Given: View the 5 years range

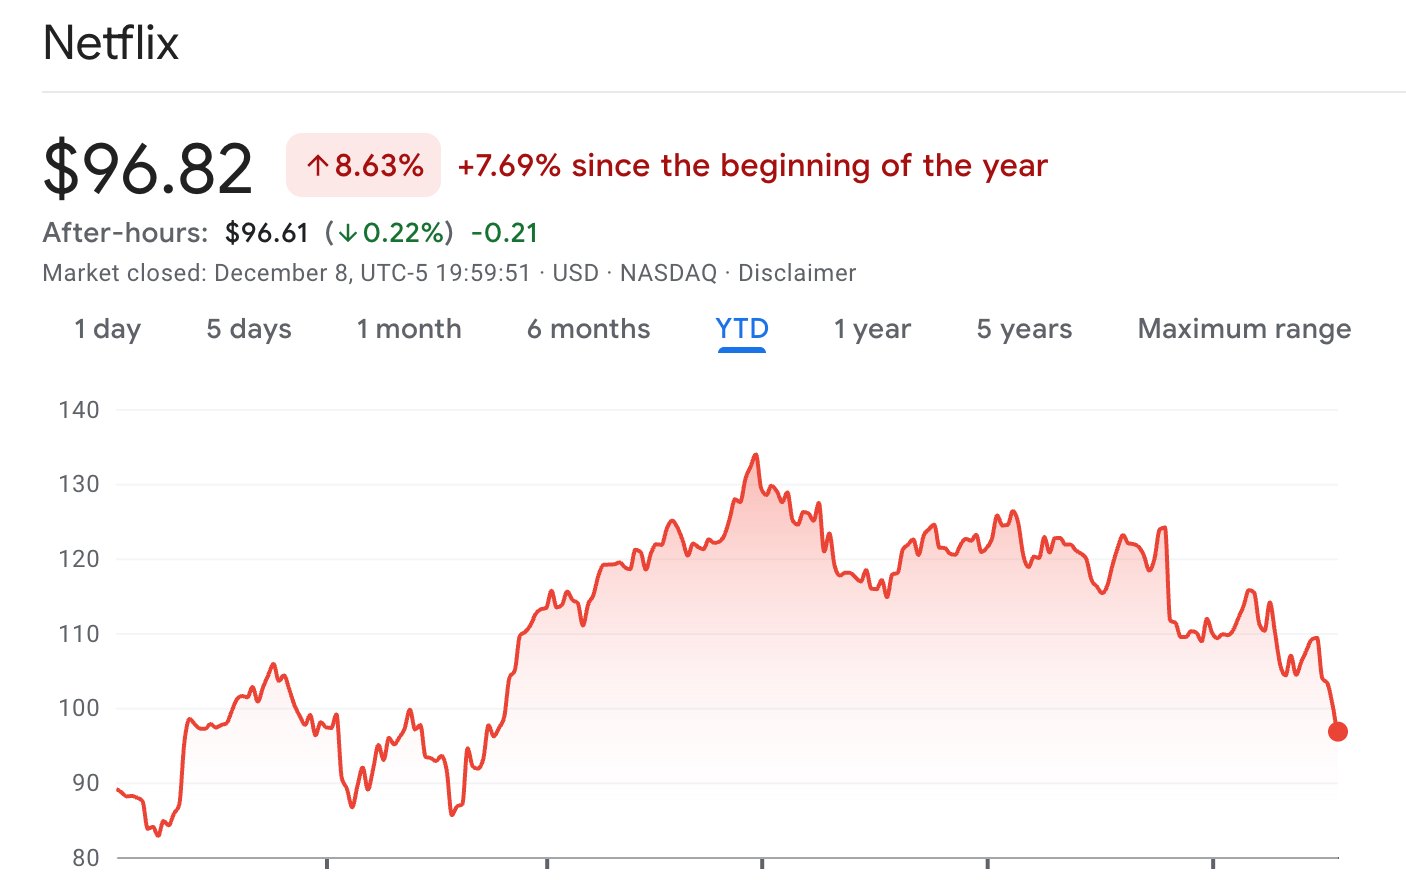Looking at the screenshot, I should 1024,329.
